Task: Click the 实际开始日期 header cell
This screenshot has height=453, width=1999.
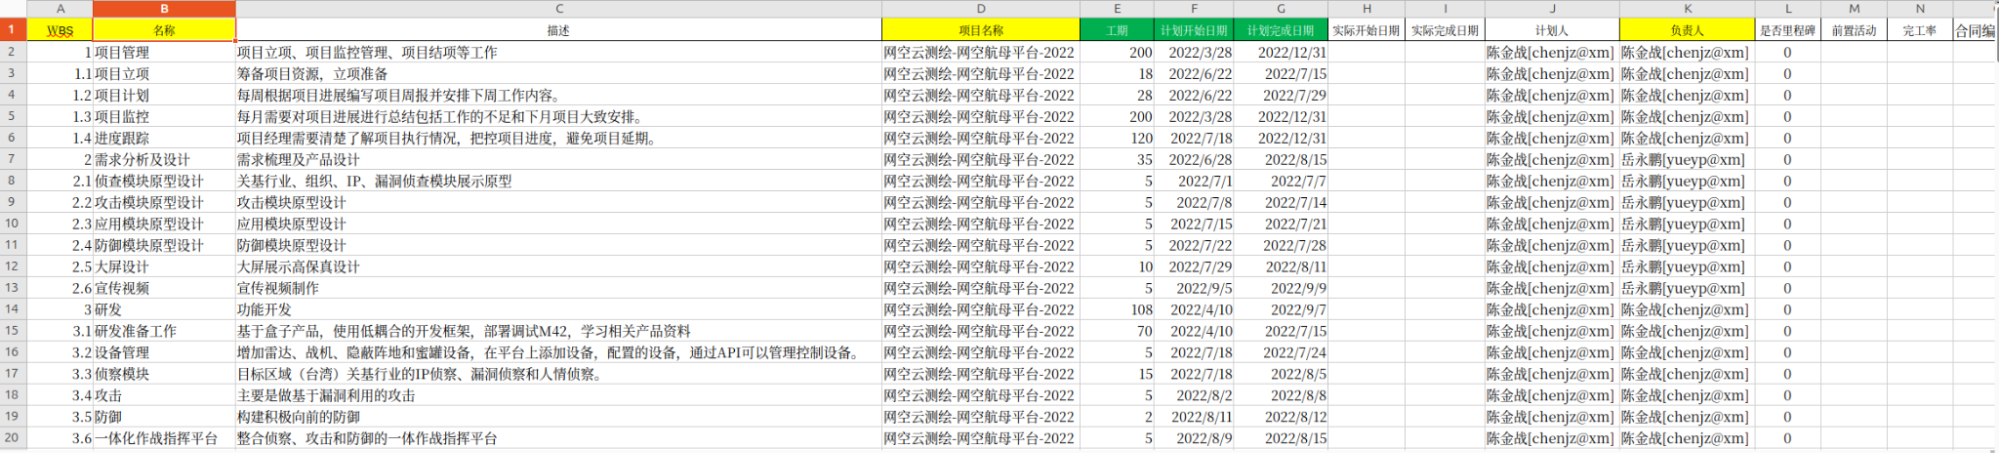Action: click(1366, 30)
